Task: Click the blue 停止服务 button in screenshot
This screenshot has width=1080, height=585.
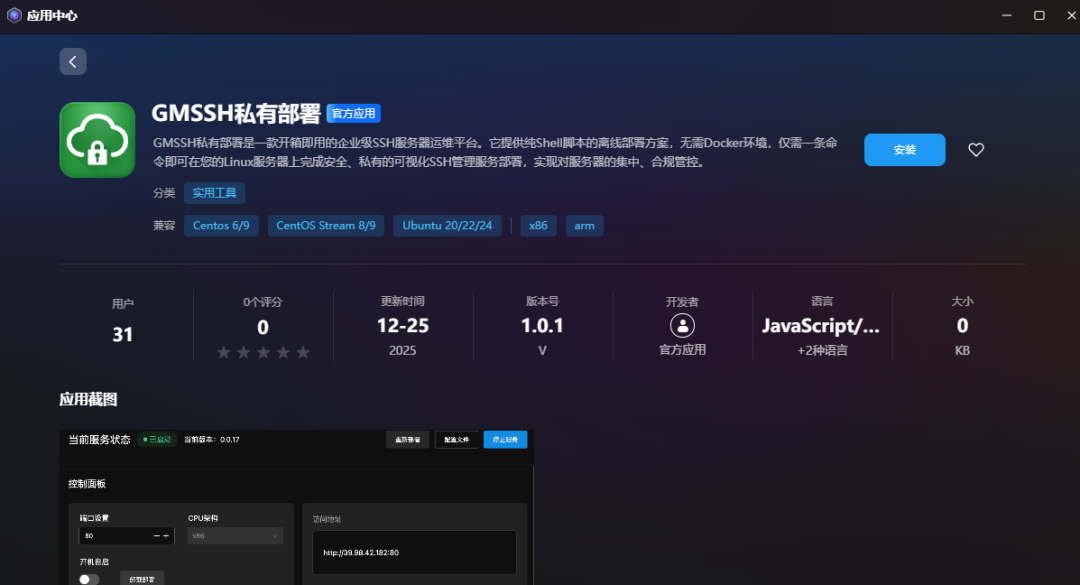Action: point(505,440)
